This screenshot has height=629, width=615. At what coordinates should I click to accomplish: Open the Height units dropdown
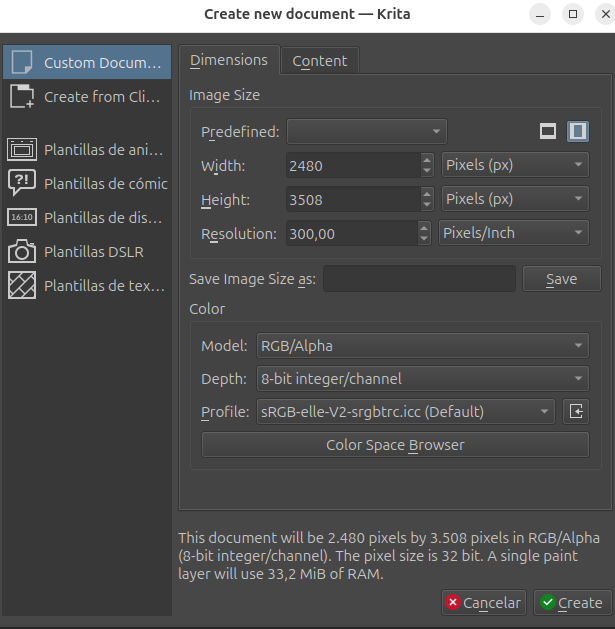[x=515, y=199]
